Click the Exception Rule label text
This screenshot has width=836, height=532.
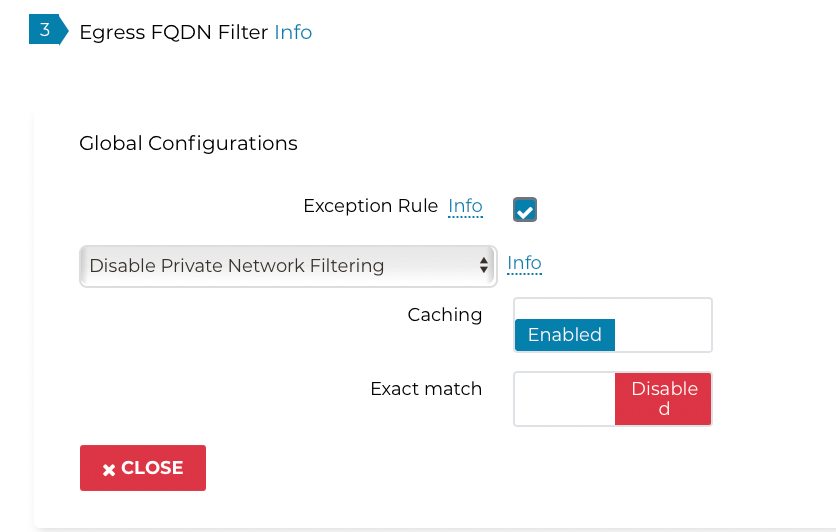pyautogui.click(x=370, y=206)
